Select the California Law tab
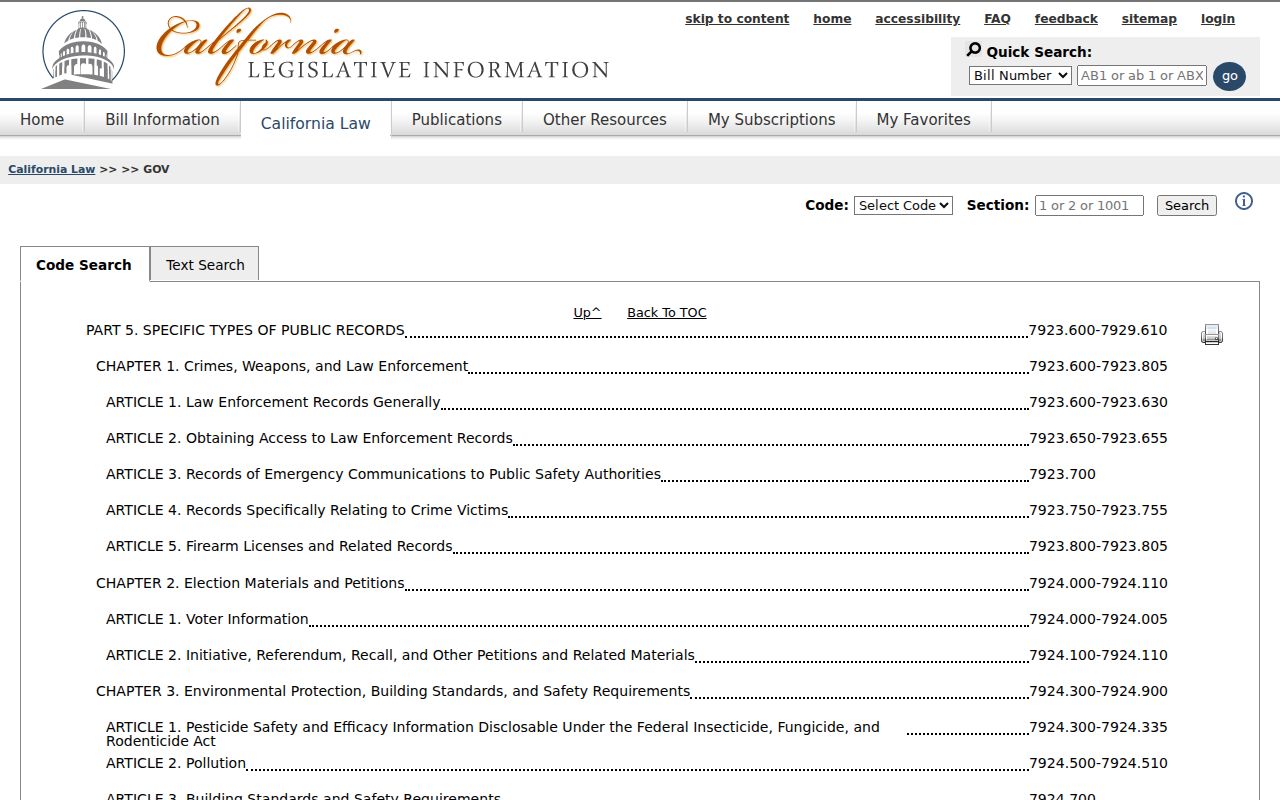This screenshot has height=800, width=1280. pos(316,122)
